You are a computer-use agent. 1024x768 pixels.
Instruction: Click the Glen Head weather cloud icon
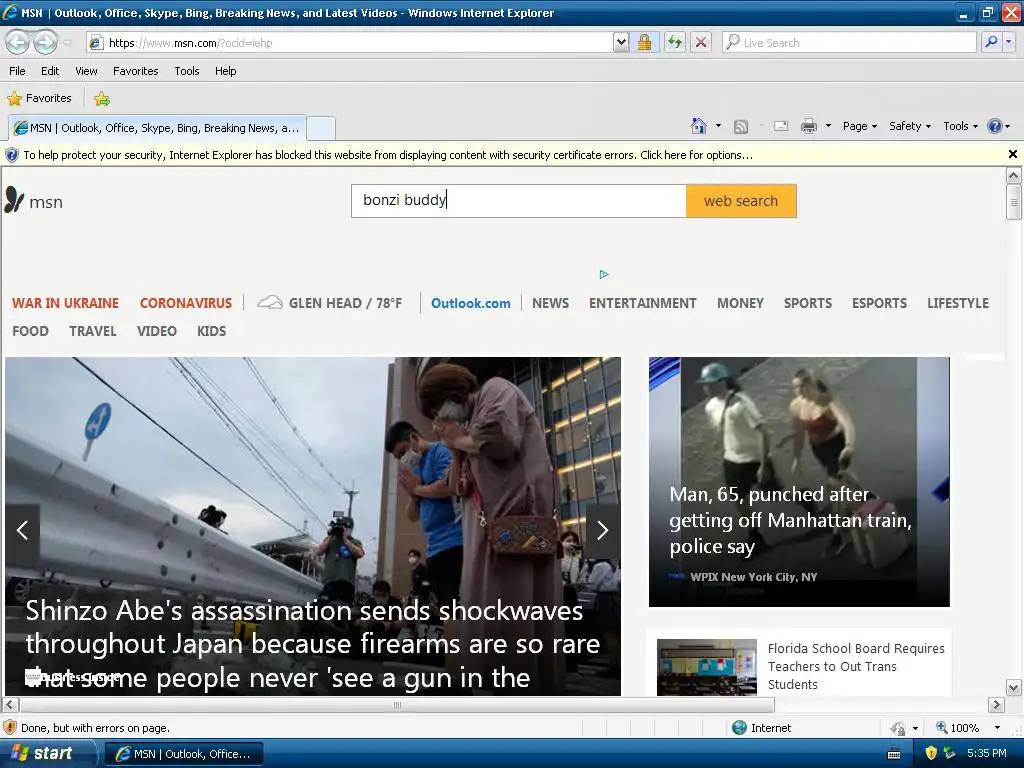pyautogui.click(x=270, y=302)
